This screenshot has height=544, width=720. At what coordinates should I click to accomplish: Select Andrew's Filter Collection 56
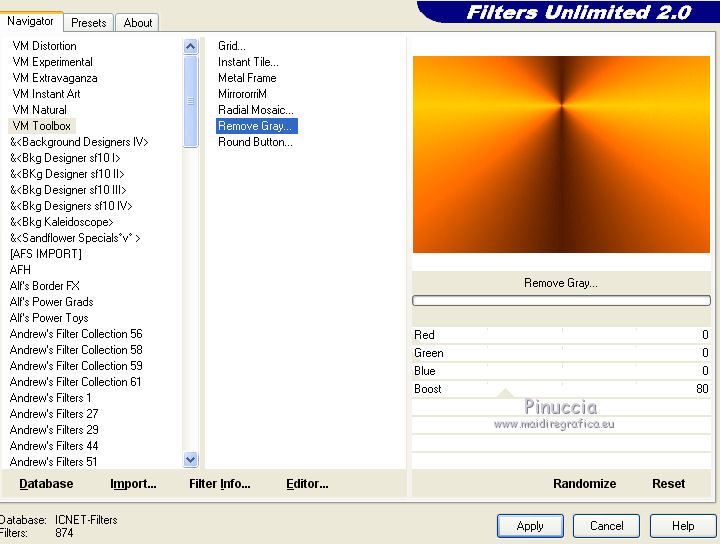(76, 334)
